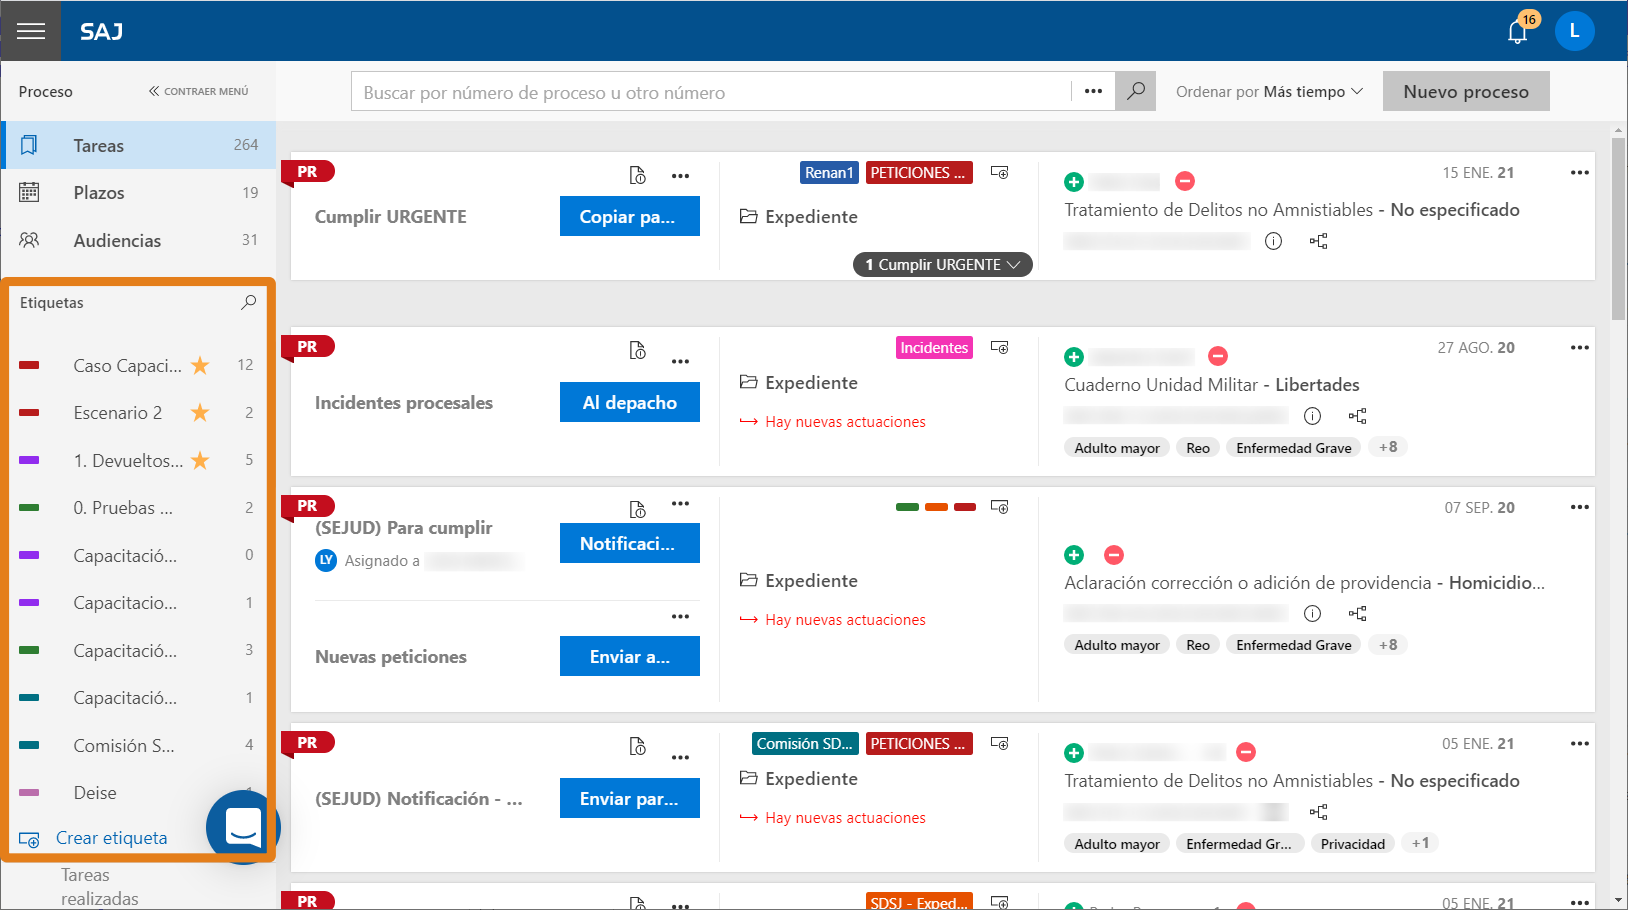Open the user profile avatar L
This screenshot has width=1628, height=910.
click(x=1574, y=31)
